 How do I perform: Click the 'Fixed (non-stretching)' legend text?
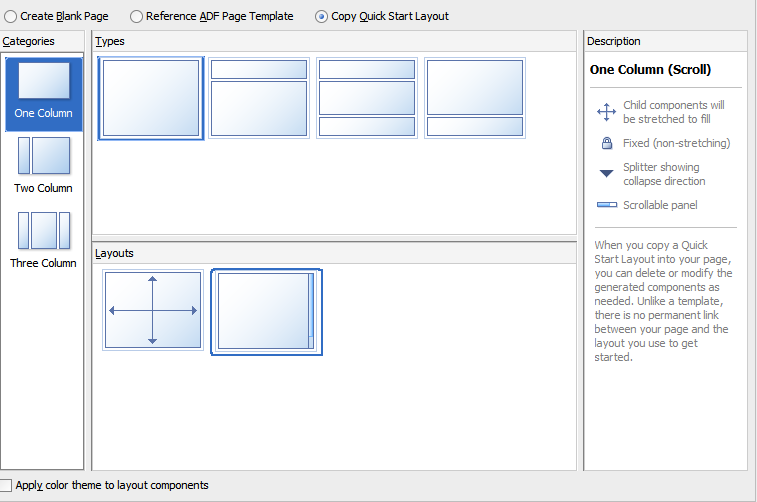[x=676, y=143]
